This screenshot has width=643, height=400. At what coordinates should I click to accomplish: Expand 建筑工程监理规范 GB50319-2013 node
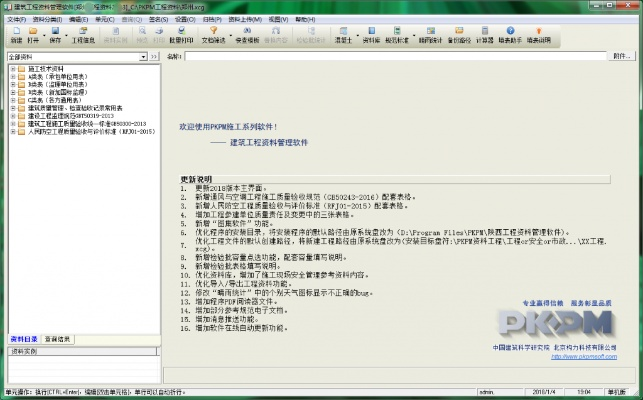click(x=11, y=116)
